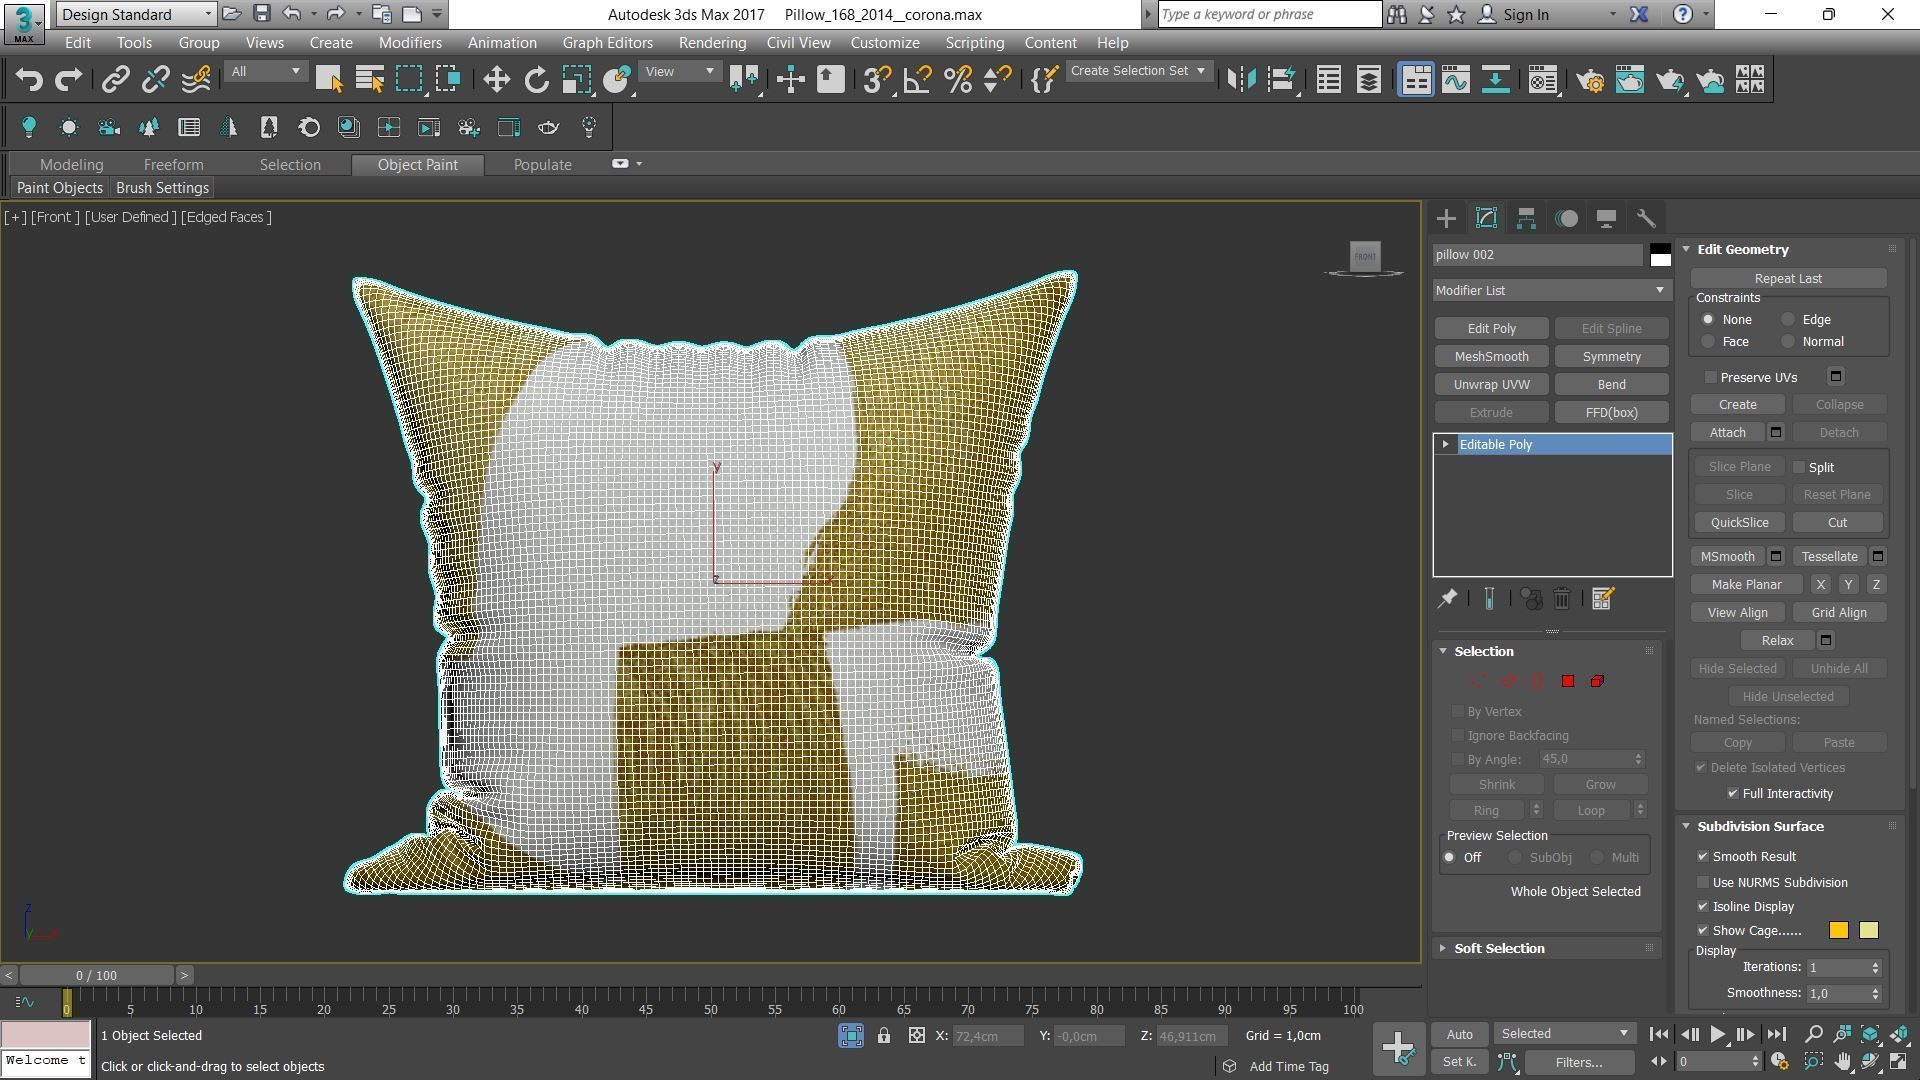Click the QuickSlice button
1920x1080 pixels.
1739,522
